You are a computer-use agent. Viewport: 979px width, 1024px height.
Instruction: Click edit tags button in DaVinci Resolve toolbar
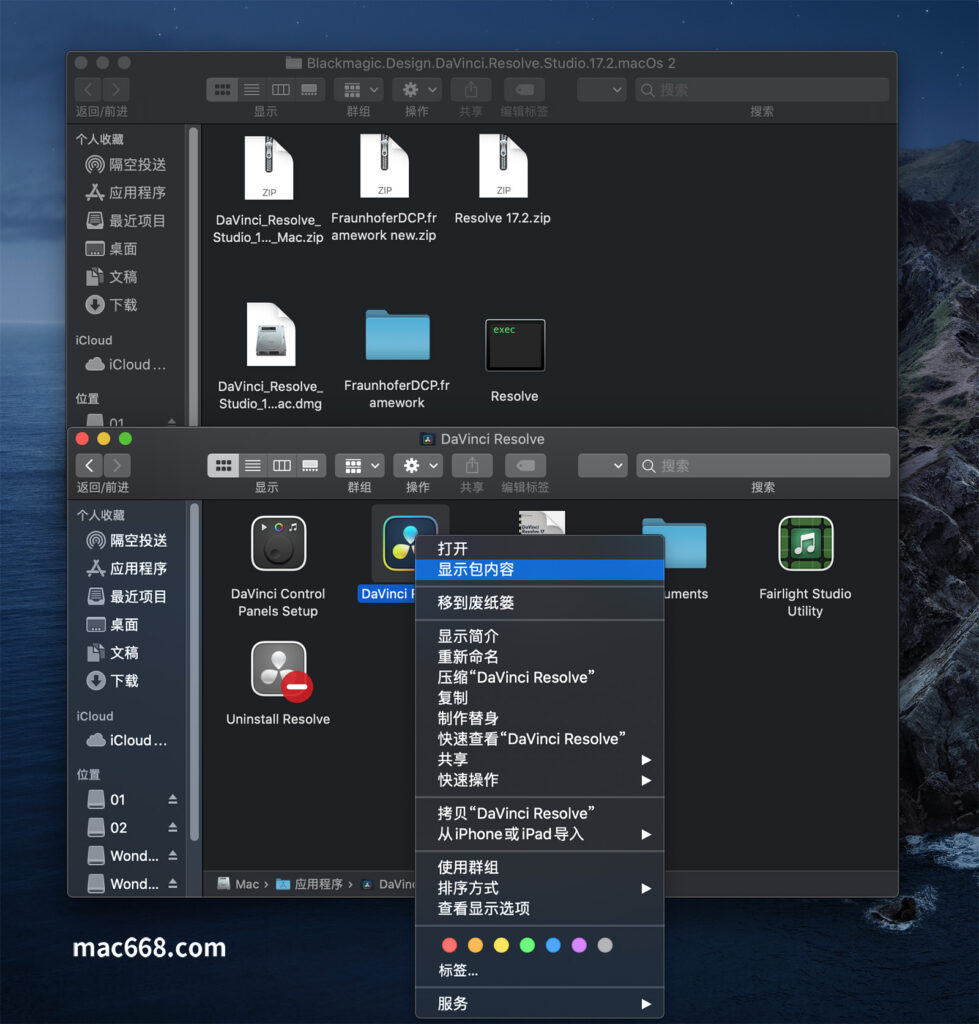[525, 466]
